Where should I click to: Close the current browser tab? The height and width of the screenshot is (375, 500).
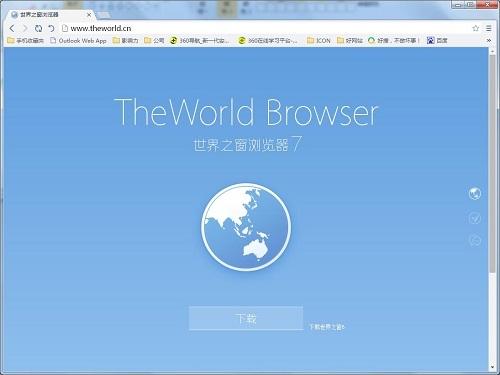tap(89, 15)
